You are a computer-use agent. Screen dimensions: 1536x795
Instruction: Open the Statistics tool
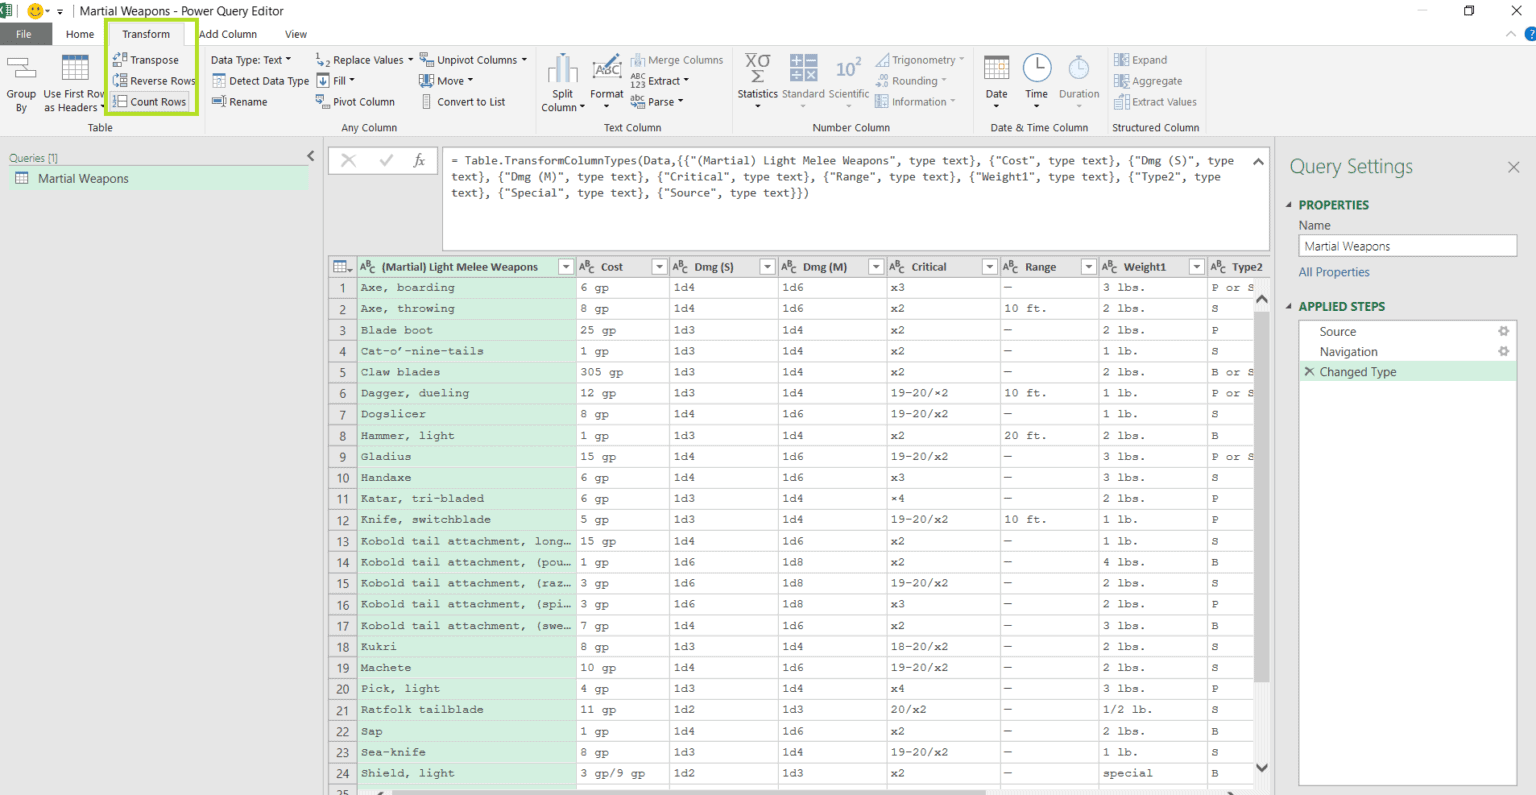pyautogui.click(x=757, y=80)
